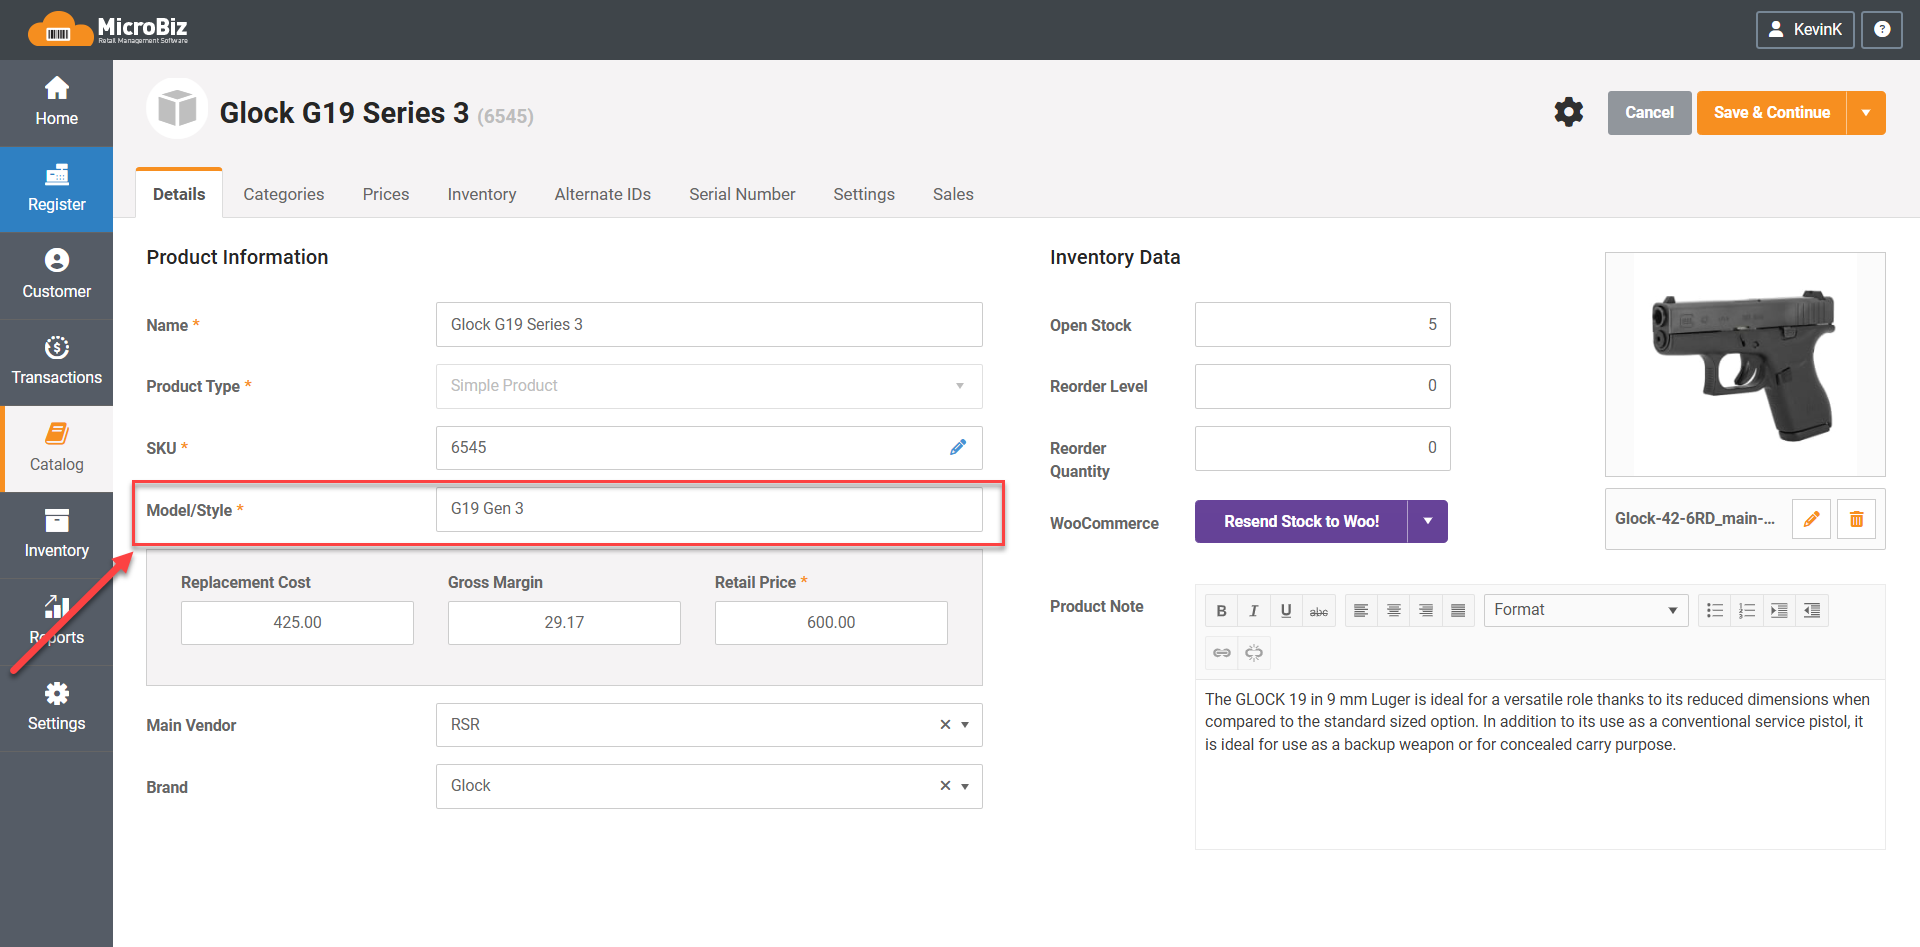Screen dimensions: 1920x947
Task: Click the Cancel button
Action: (x=1649, y=113)
